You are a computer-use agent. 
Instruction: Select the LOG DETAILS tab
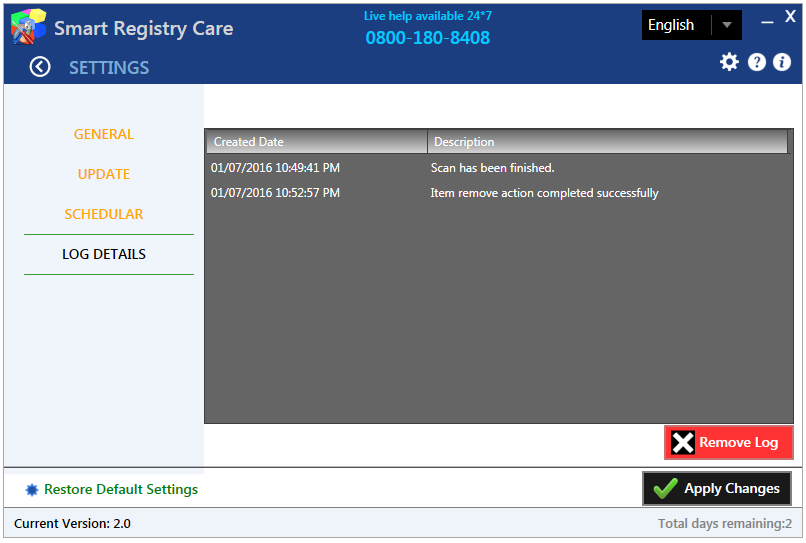click(x=104, y=254)
